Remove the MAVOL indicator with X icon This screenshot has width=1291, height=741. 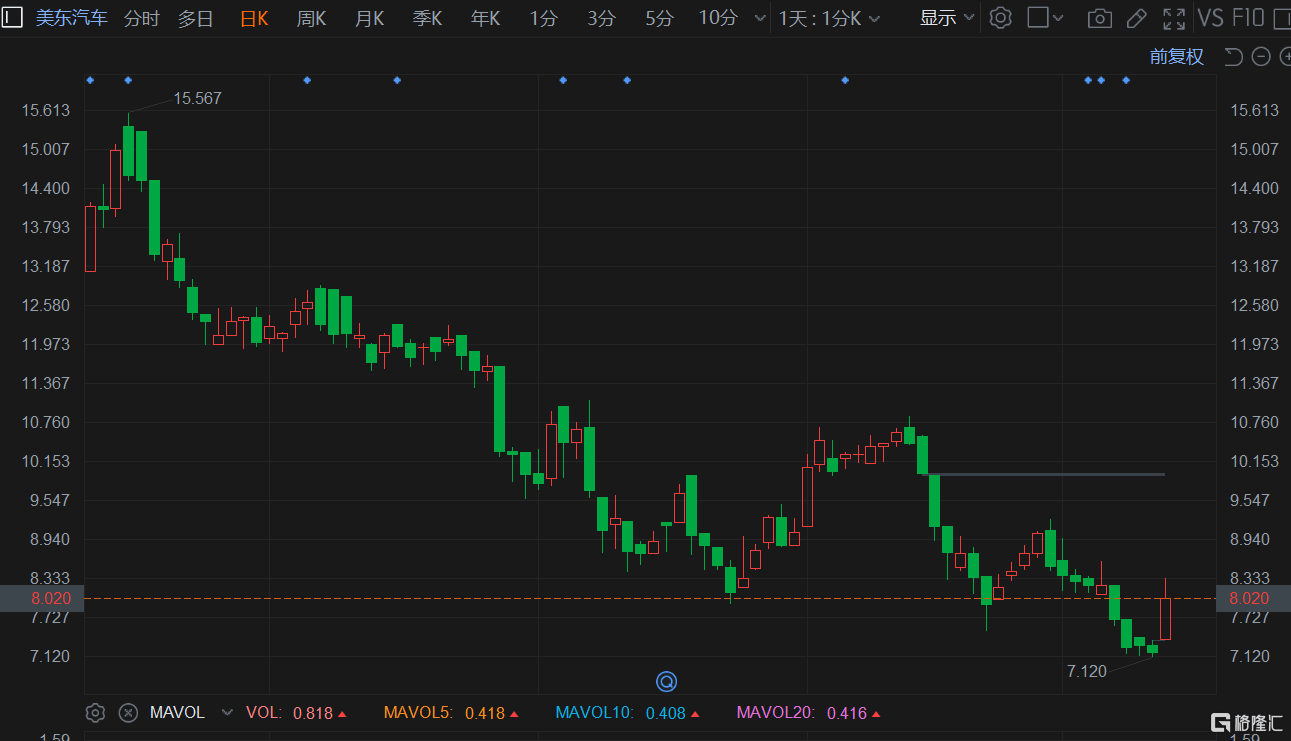click(128, 713)
